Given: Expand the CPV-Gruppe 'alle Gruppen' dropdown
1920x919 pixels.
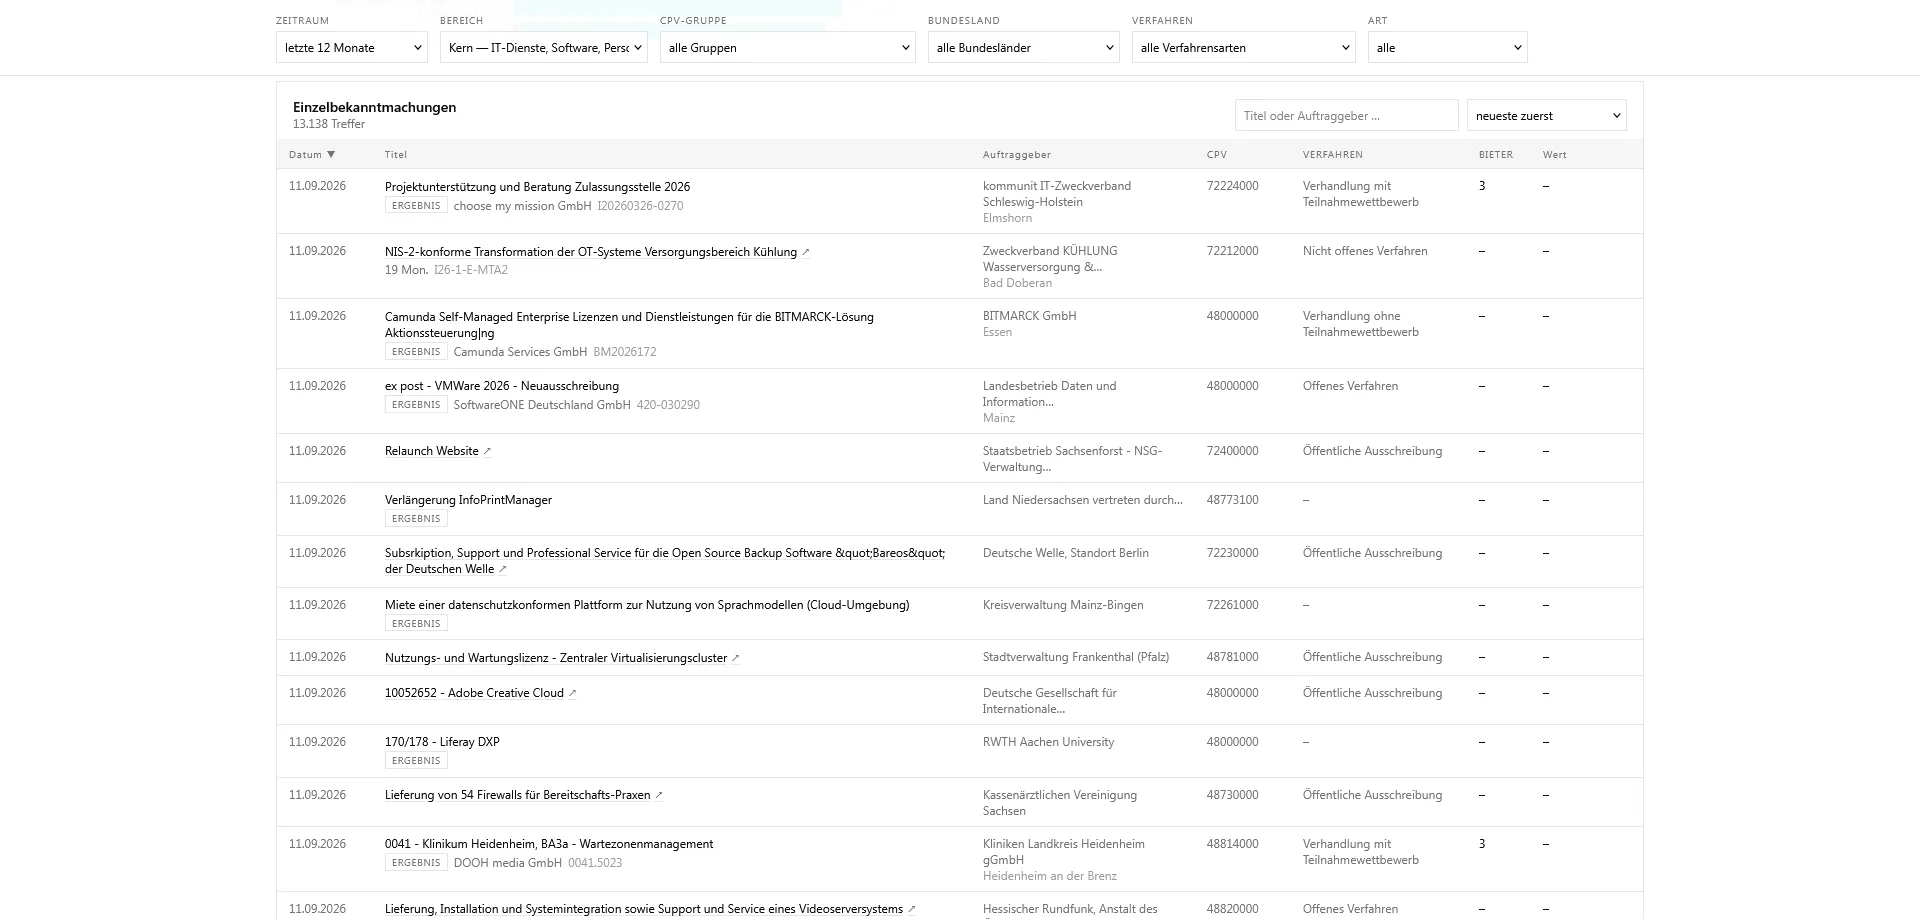Looking at the screenshot, I should [x=787, y=47].
